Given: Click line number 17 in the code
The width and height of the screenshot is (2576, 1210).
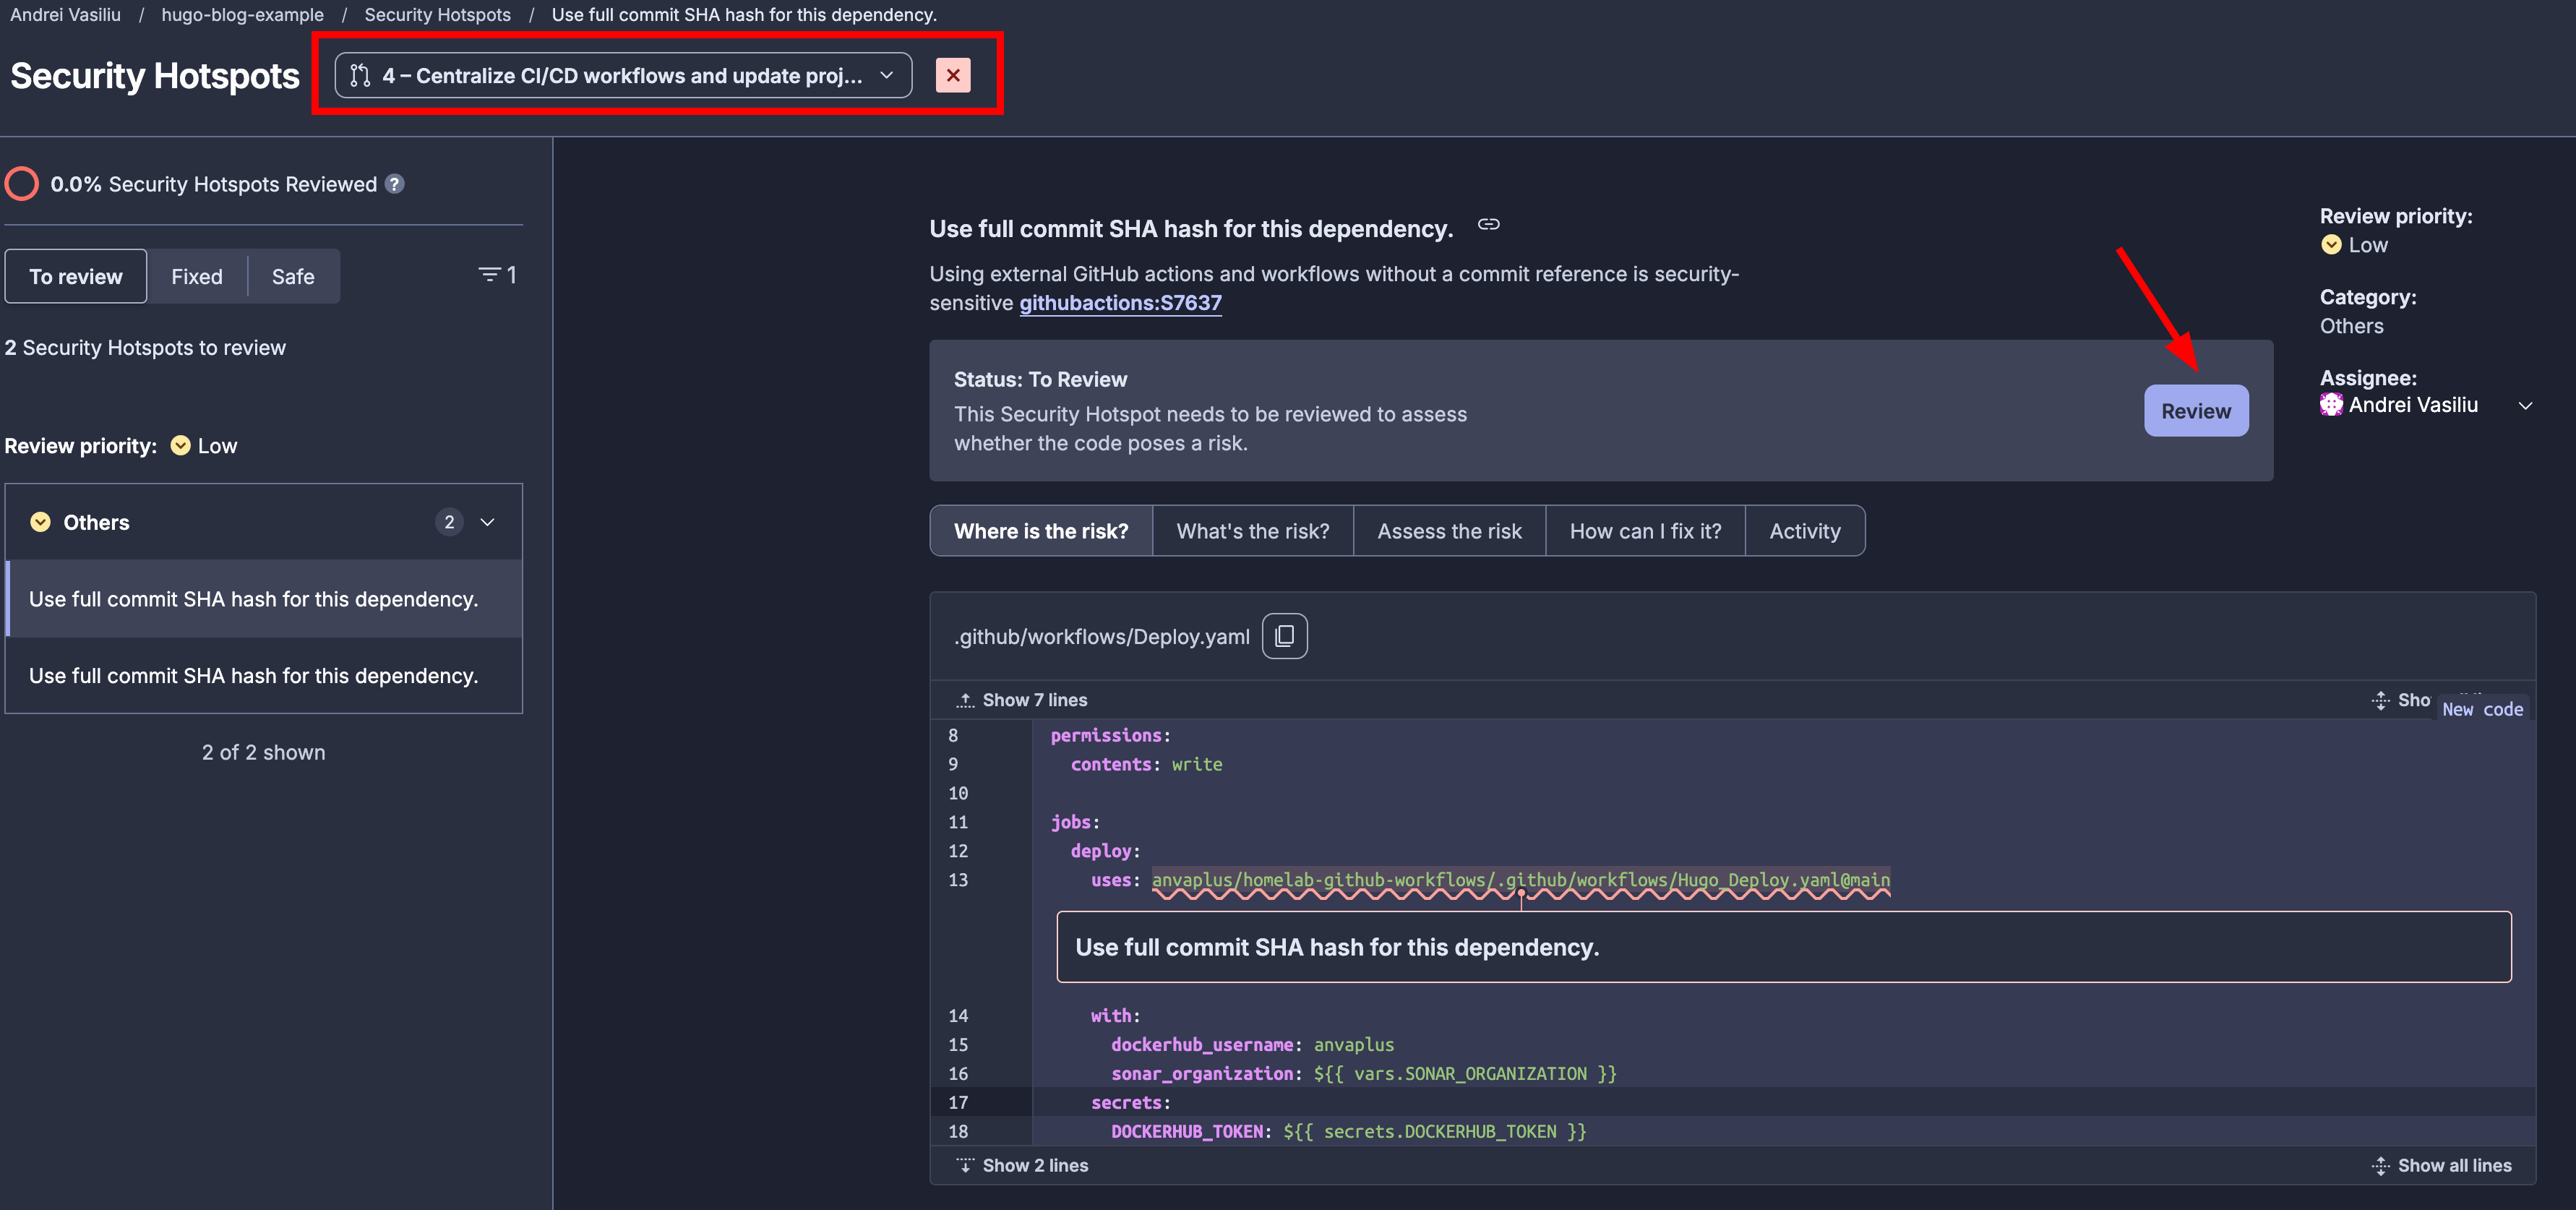Looking at the screenshot, I should [x=958, y=1102].
